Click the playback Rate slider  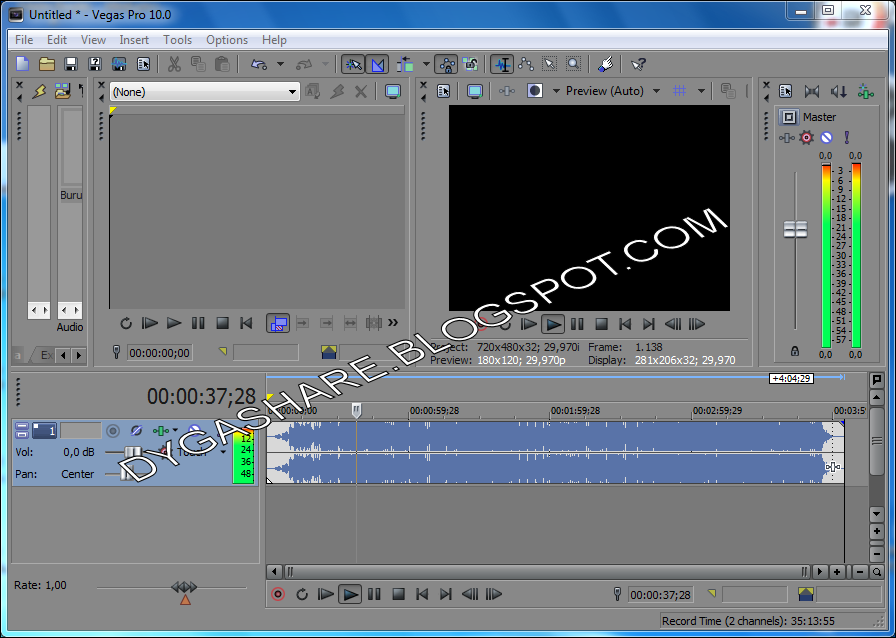(x=185, y=587)
